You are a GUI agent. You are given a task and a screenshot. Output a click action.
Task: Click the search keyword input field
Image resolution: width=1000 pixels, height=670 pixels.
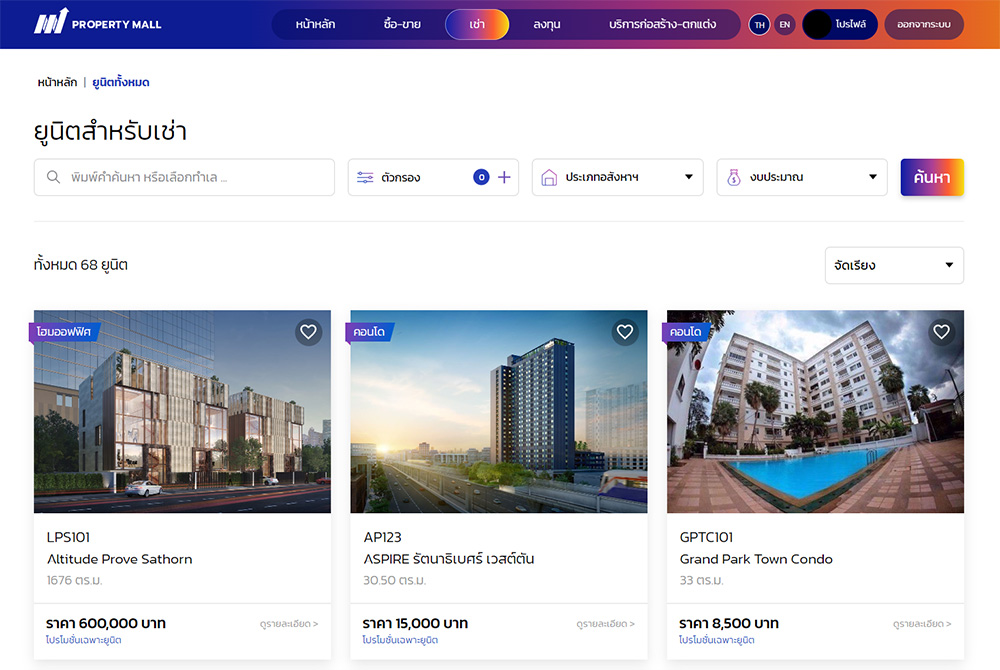[x=184, y=177]
